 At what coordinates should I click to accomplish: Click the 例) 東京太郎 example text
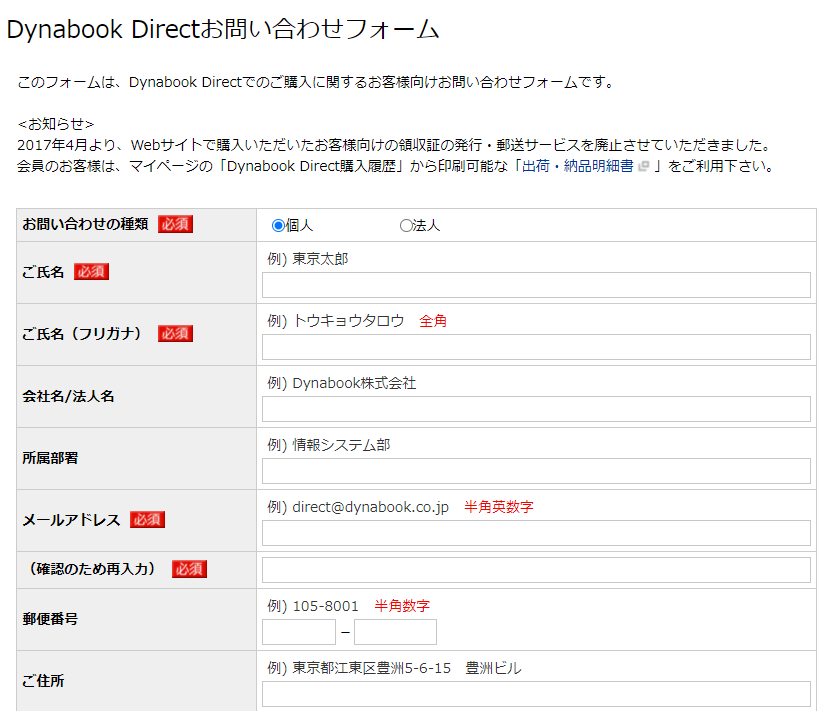coord(308,259)
